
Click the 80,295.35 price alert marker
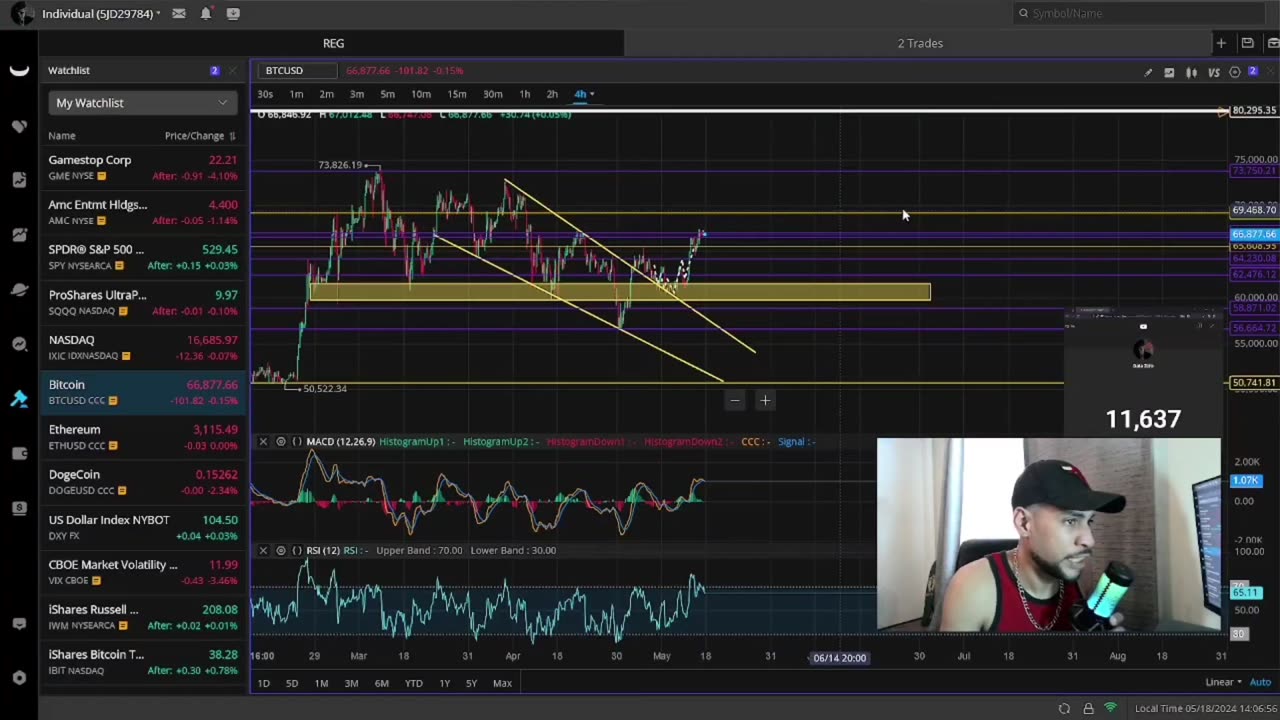1253,110
